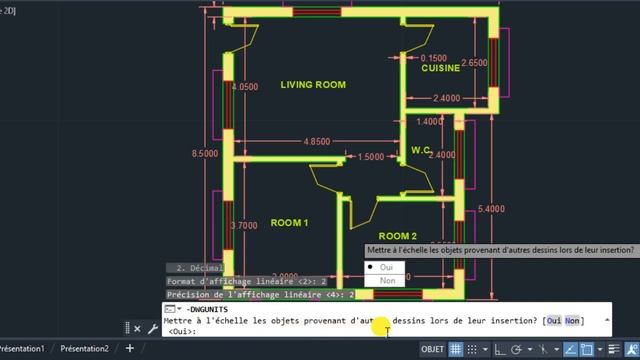This screenshot has height=360, width=640.
Task: Toggle the grid display icon
Action: click(x=456, y=349)
